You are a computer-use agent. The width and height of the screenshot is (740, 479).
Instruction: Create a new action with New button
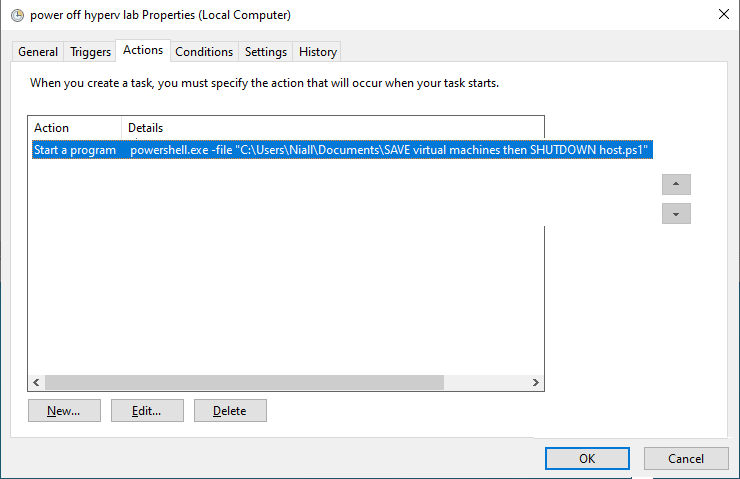pyautogui.click(x=64, y=411)
